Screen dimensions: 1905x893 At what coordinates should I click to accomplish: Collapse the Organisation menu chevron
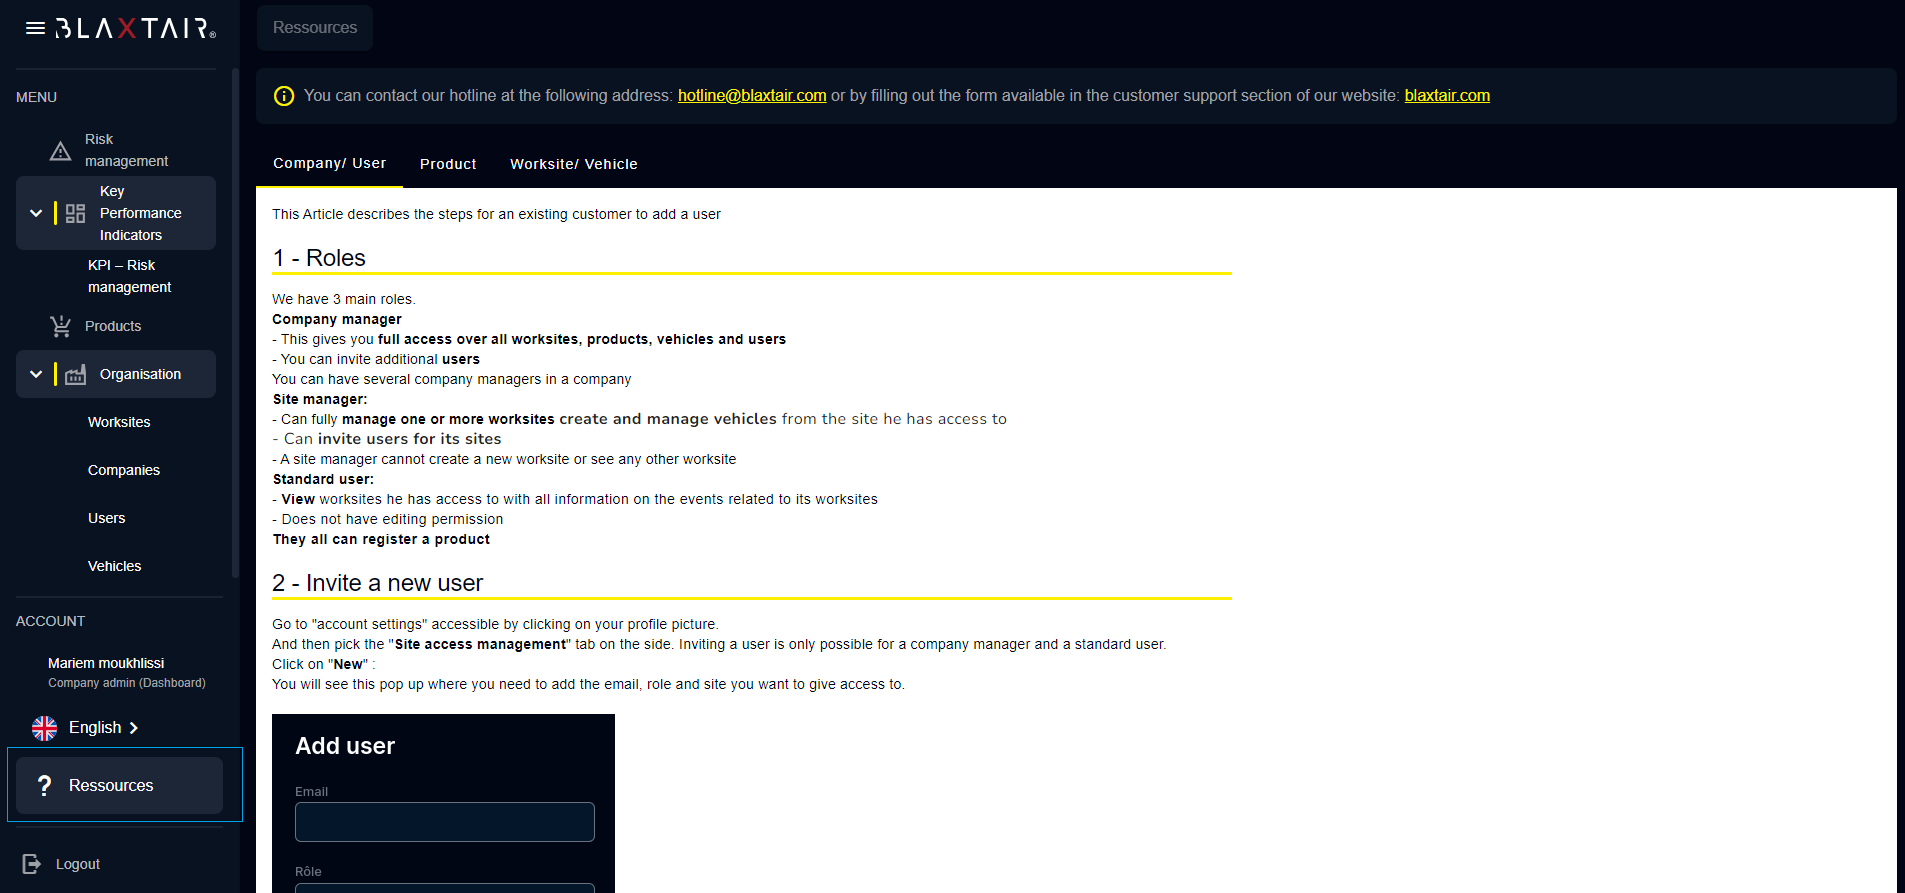coord(36,374)
